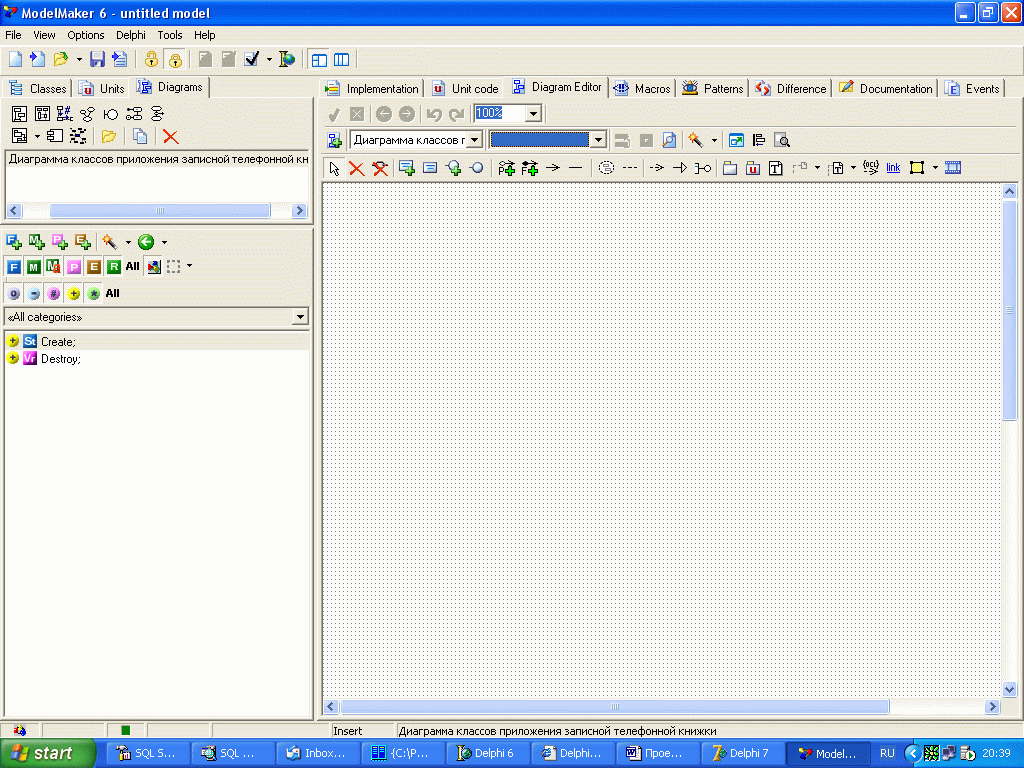
Task: Click the Add Property icon
Action: click(x=60, y=241)
